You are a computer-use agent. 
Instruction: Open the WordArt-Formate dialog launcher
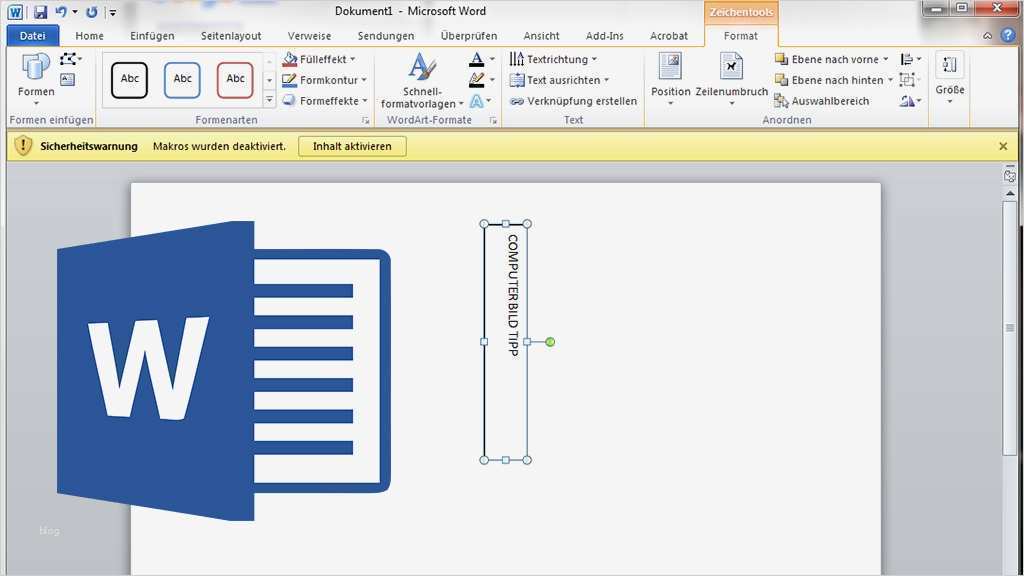[x=493, y=121]
